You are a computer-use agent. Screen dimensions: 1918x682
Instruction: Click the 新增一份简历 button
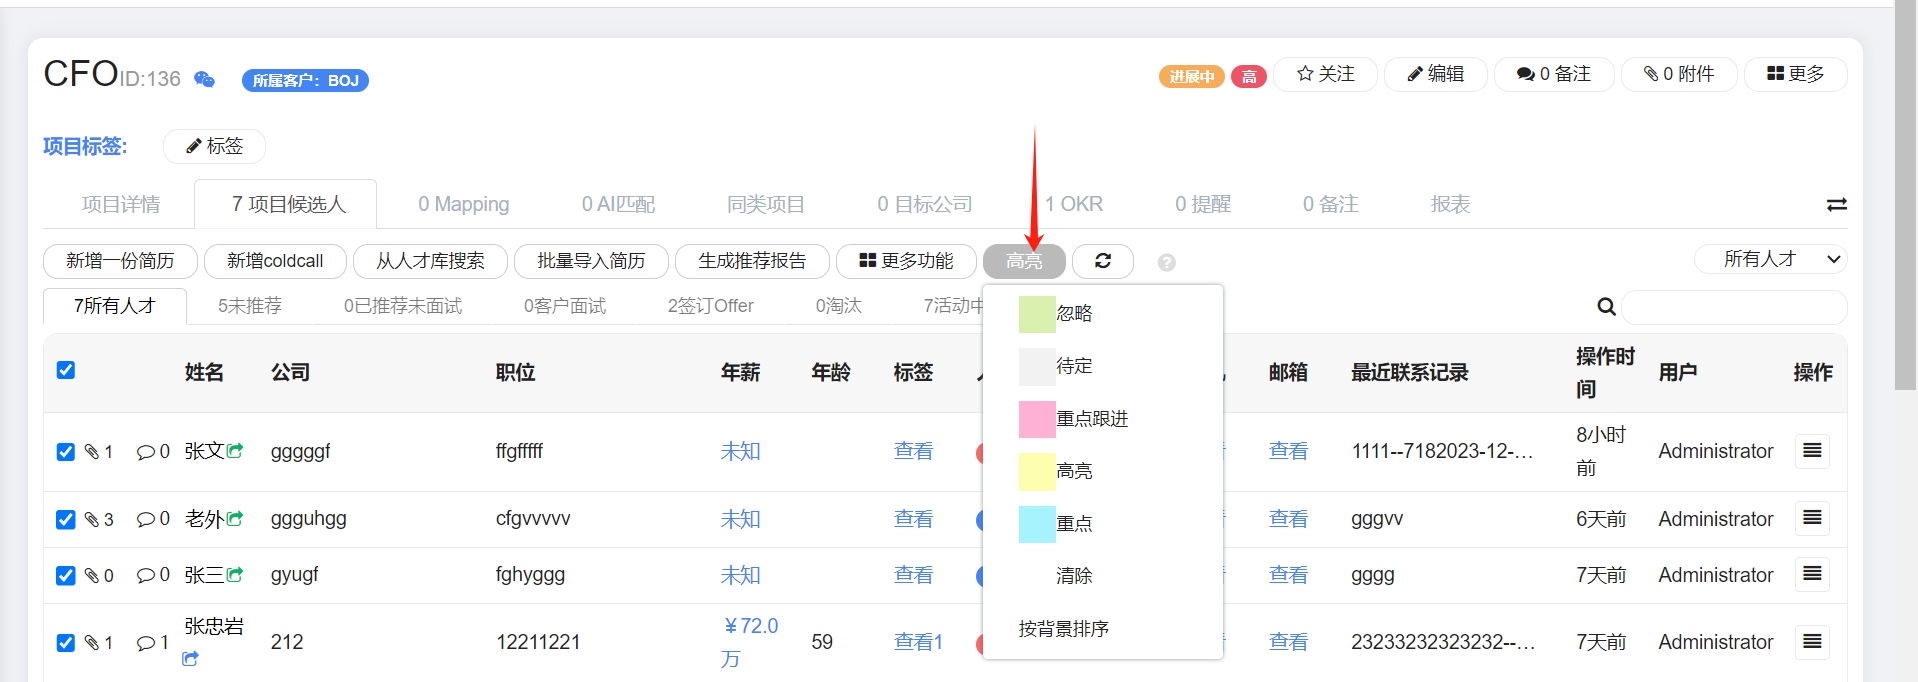point(120,261)
